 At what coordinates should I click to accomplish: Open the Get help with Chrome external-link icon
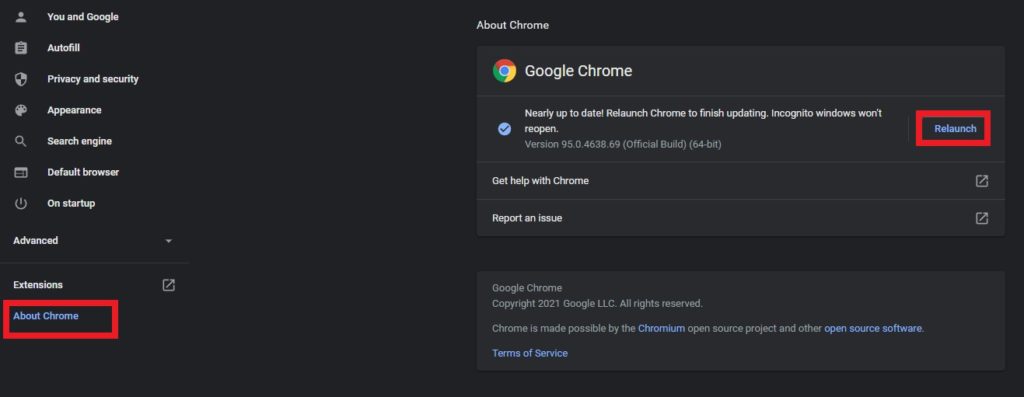click(982, 181)
